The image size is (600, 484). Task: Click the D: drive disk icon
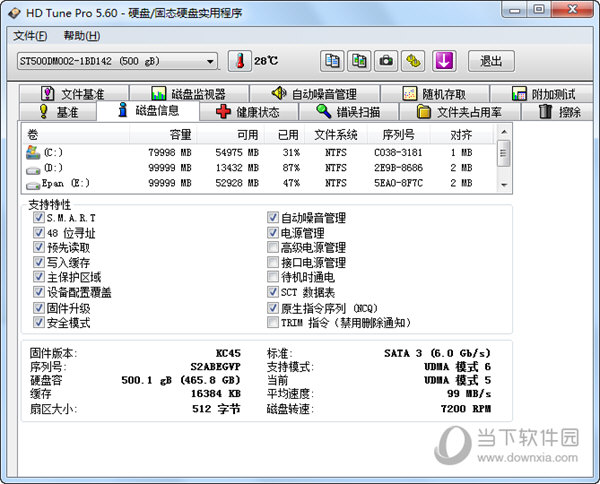[33, 170]
